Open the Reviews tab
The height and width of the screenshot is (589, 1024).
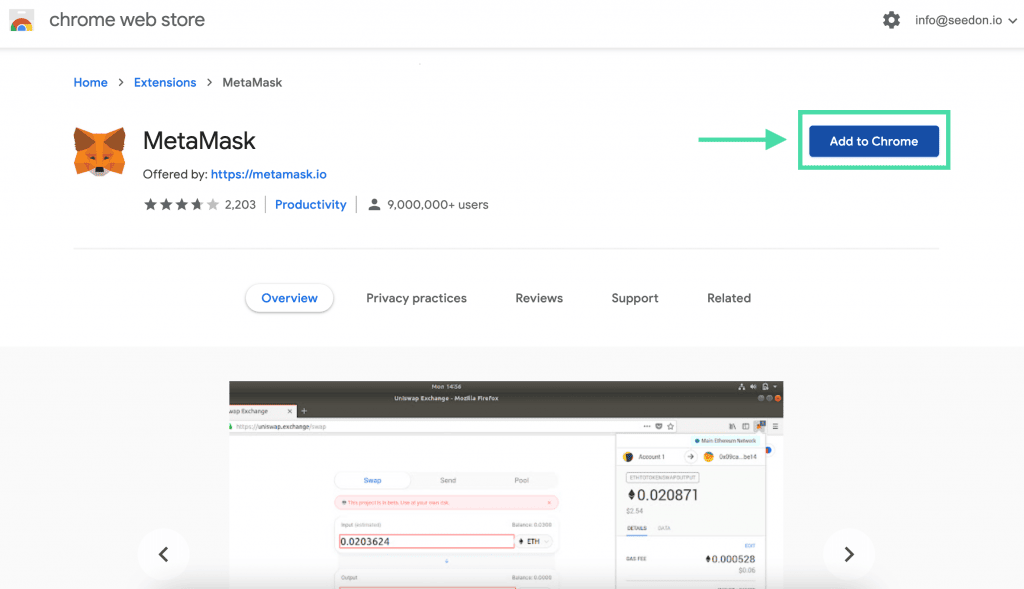[x=539, y=298]
